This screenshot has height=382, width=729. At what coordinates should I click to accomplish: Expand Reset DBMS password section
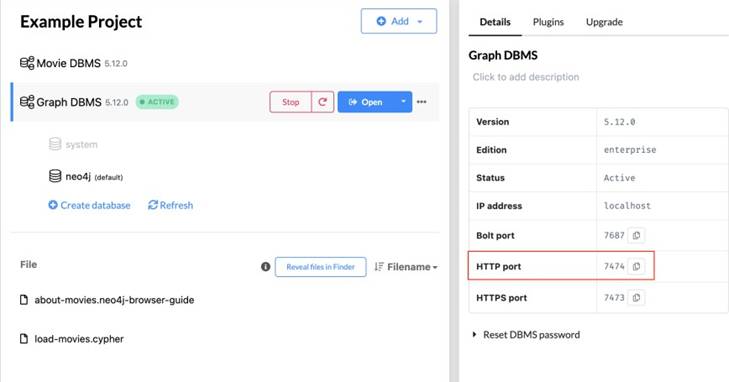[x=526, y=335]
